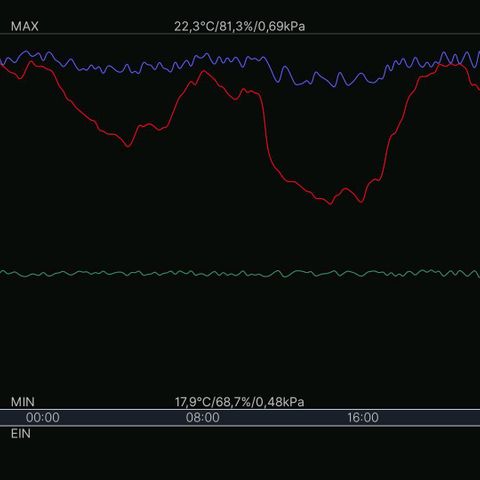Select the 08:00 time marker
The height and width of the screenshot is (480, 480).
point(203,418)
